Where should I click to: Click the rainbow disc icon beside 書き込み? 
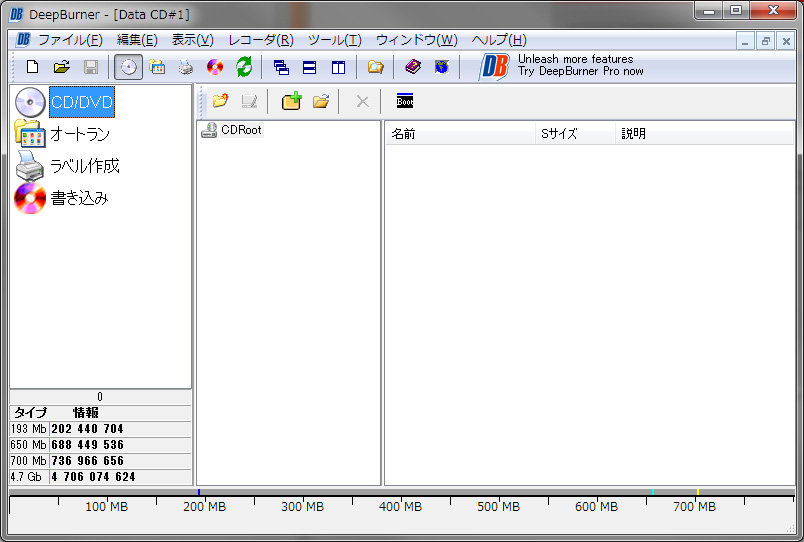pyautogui.click(x=30, y=198)
